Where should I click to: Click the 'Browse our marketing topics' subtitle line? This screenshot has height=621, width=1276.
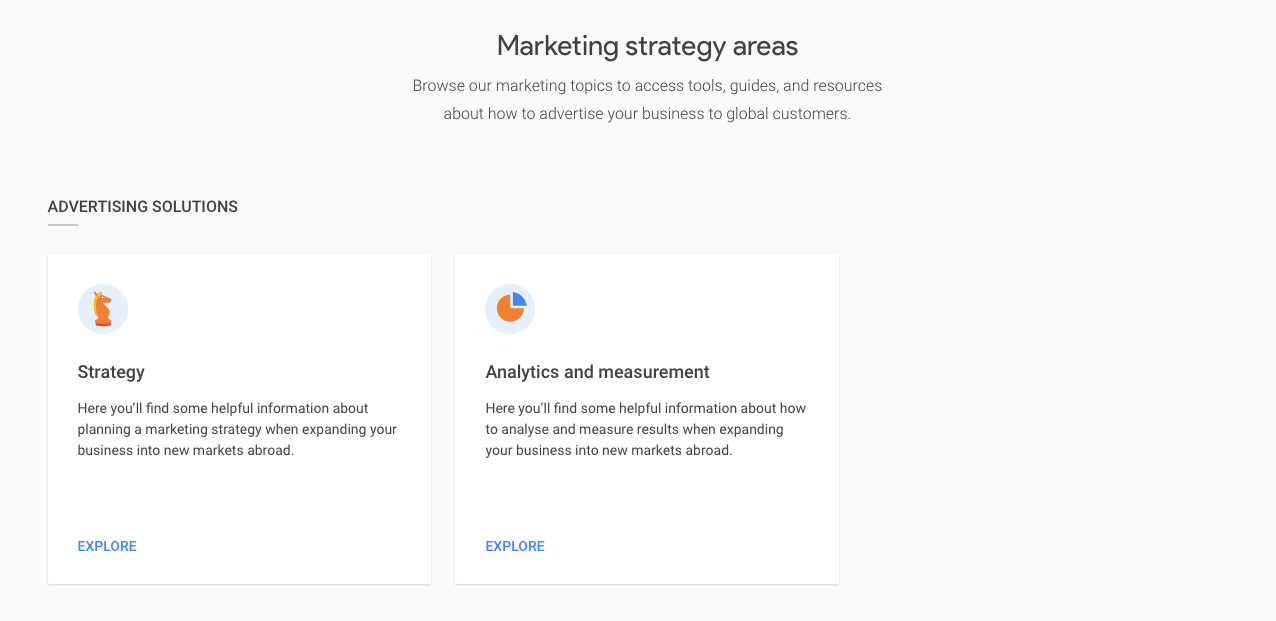pos(647,86)
